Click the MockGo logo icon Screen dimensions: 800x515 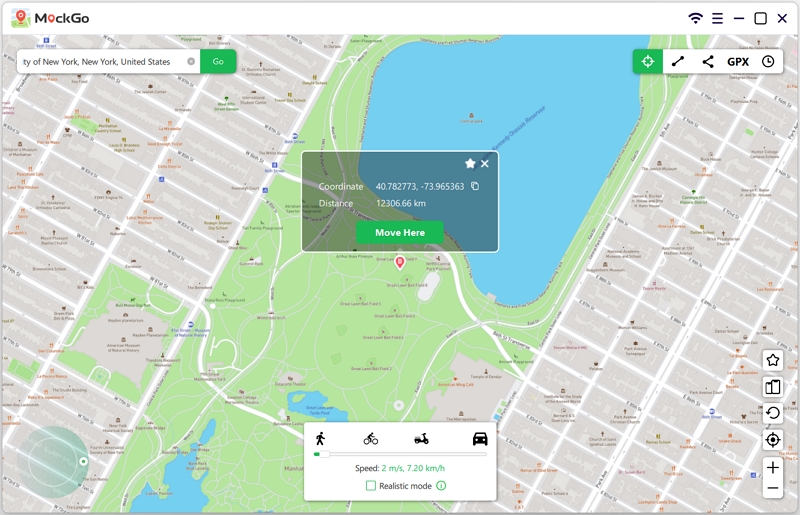20,18
